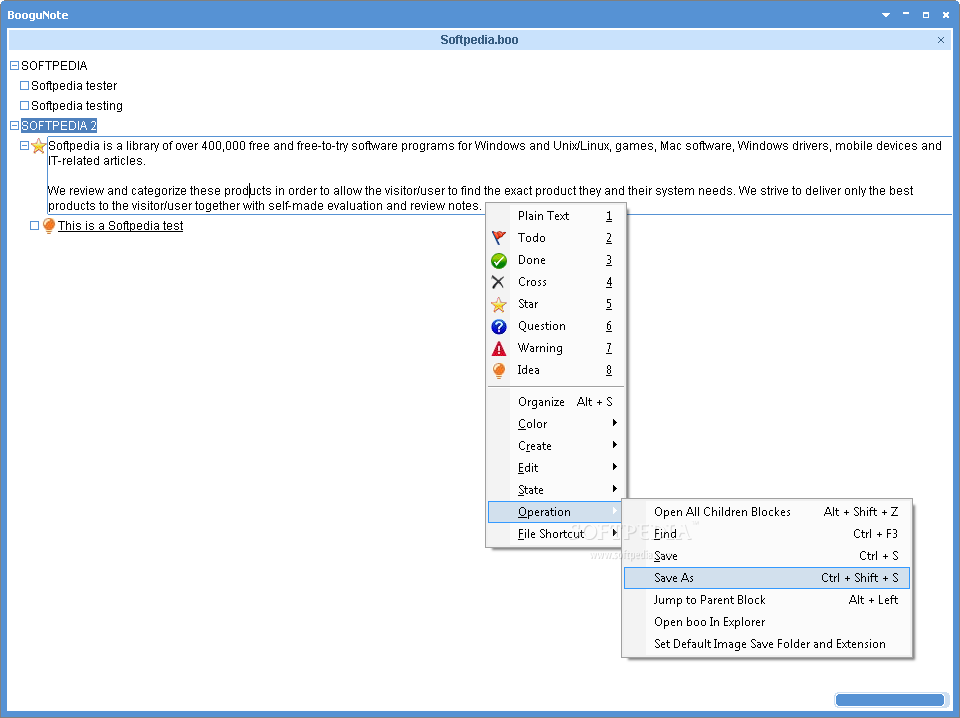
Task: Expand the State submenu arrow
Action: (x=614, y=489)
